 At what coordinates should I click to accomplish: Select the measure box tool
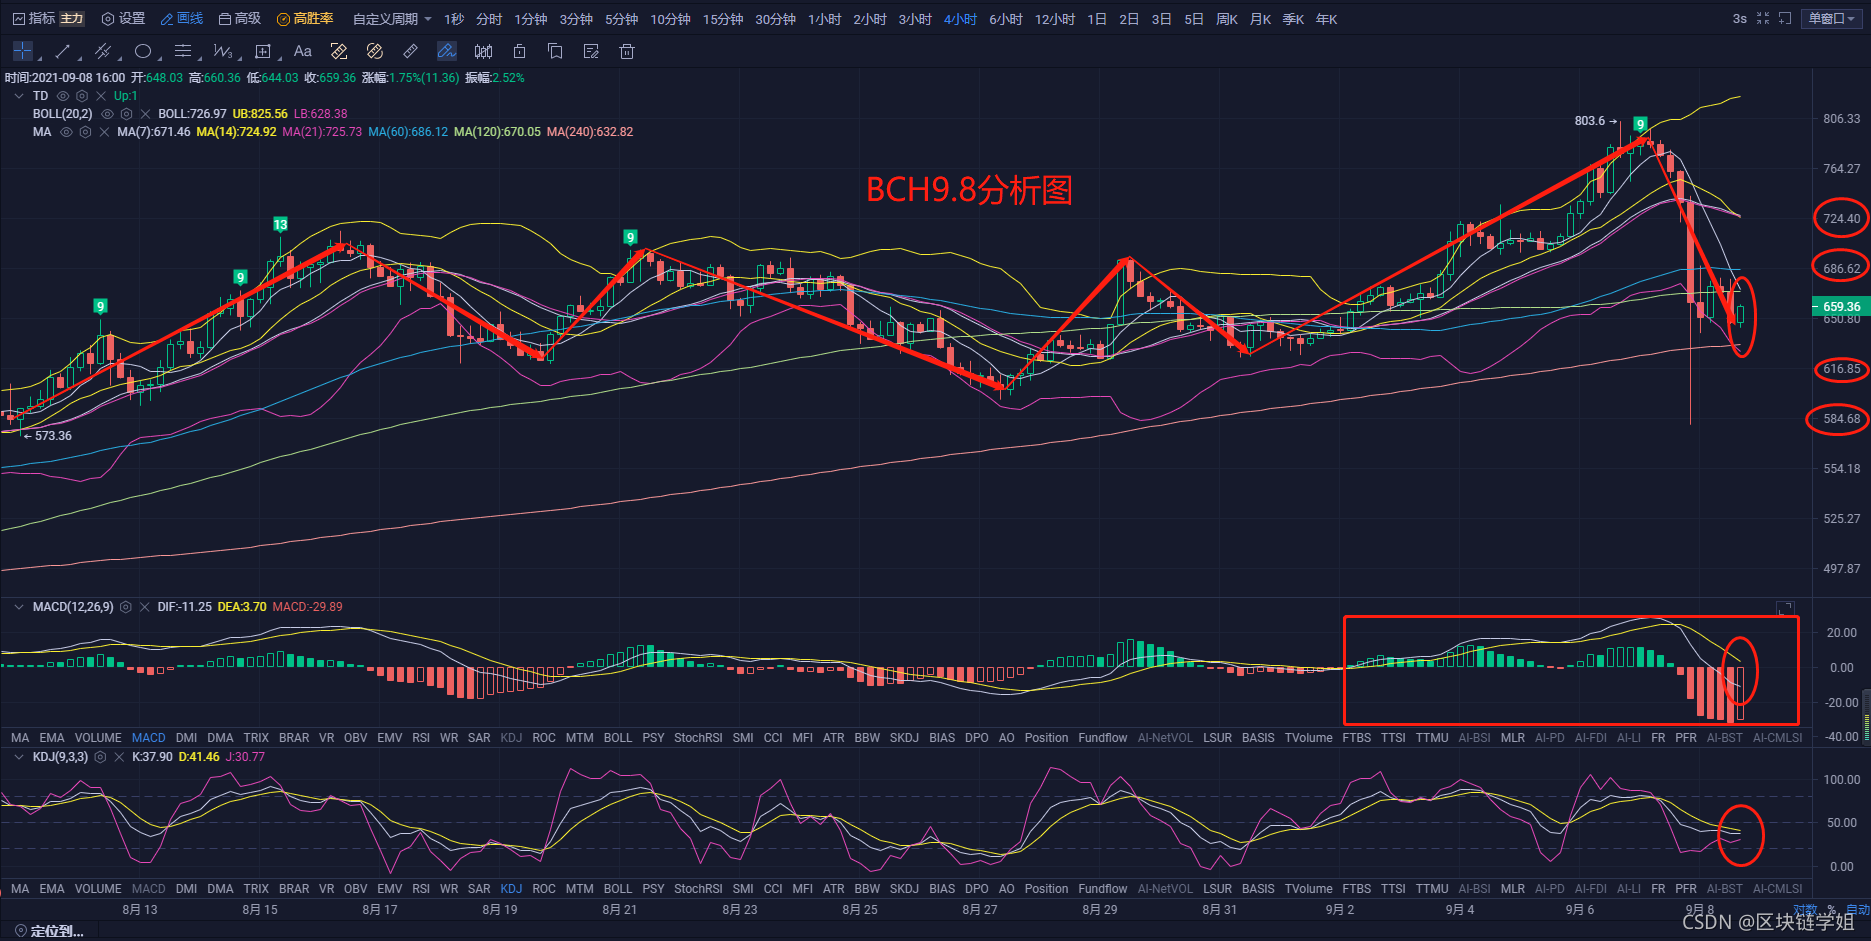pos(263,51)
